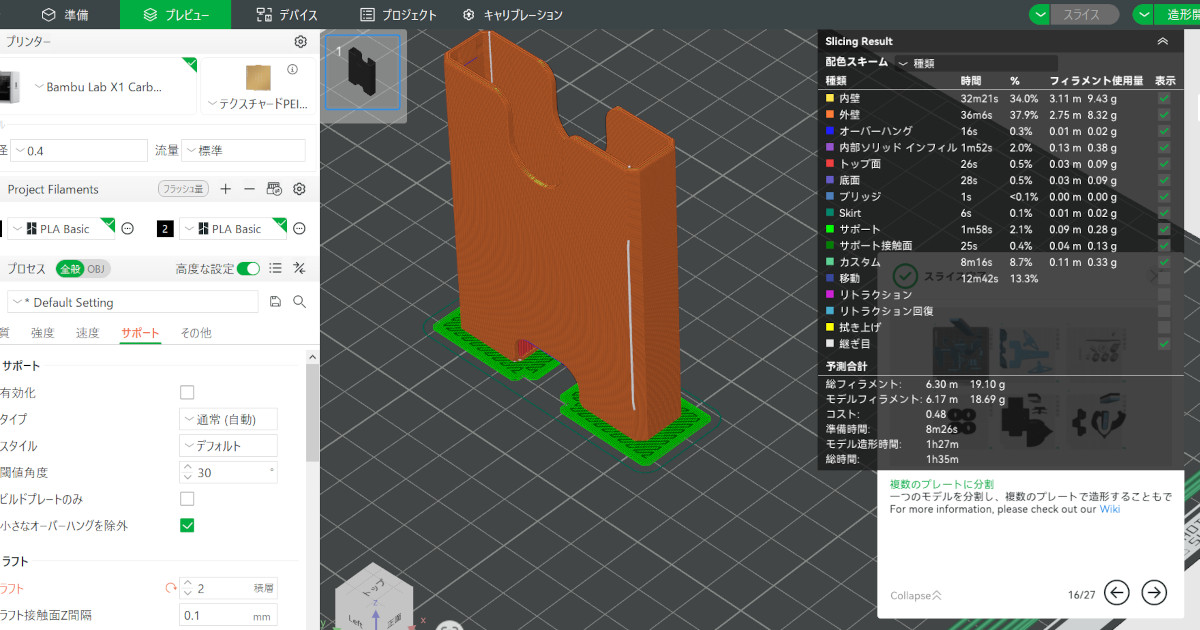Viewport: 1200px width, 630px height.
Task: Open the support style デフォルト dropdown
Action: tap(228, 446)
